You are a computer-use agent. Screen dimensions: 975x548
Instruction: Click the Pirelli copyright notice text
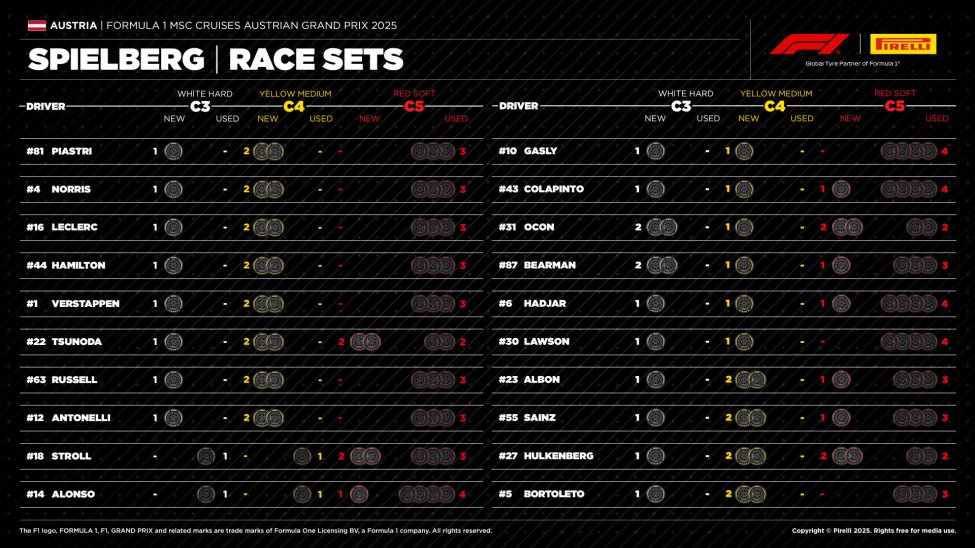point(873,530)
